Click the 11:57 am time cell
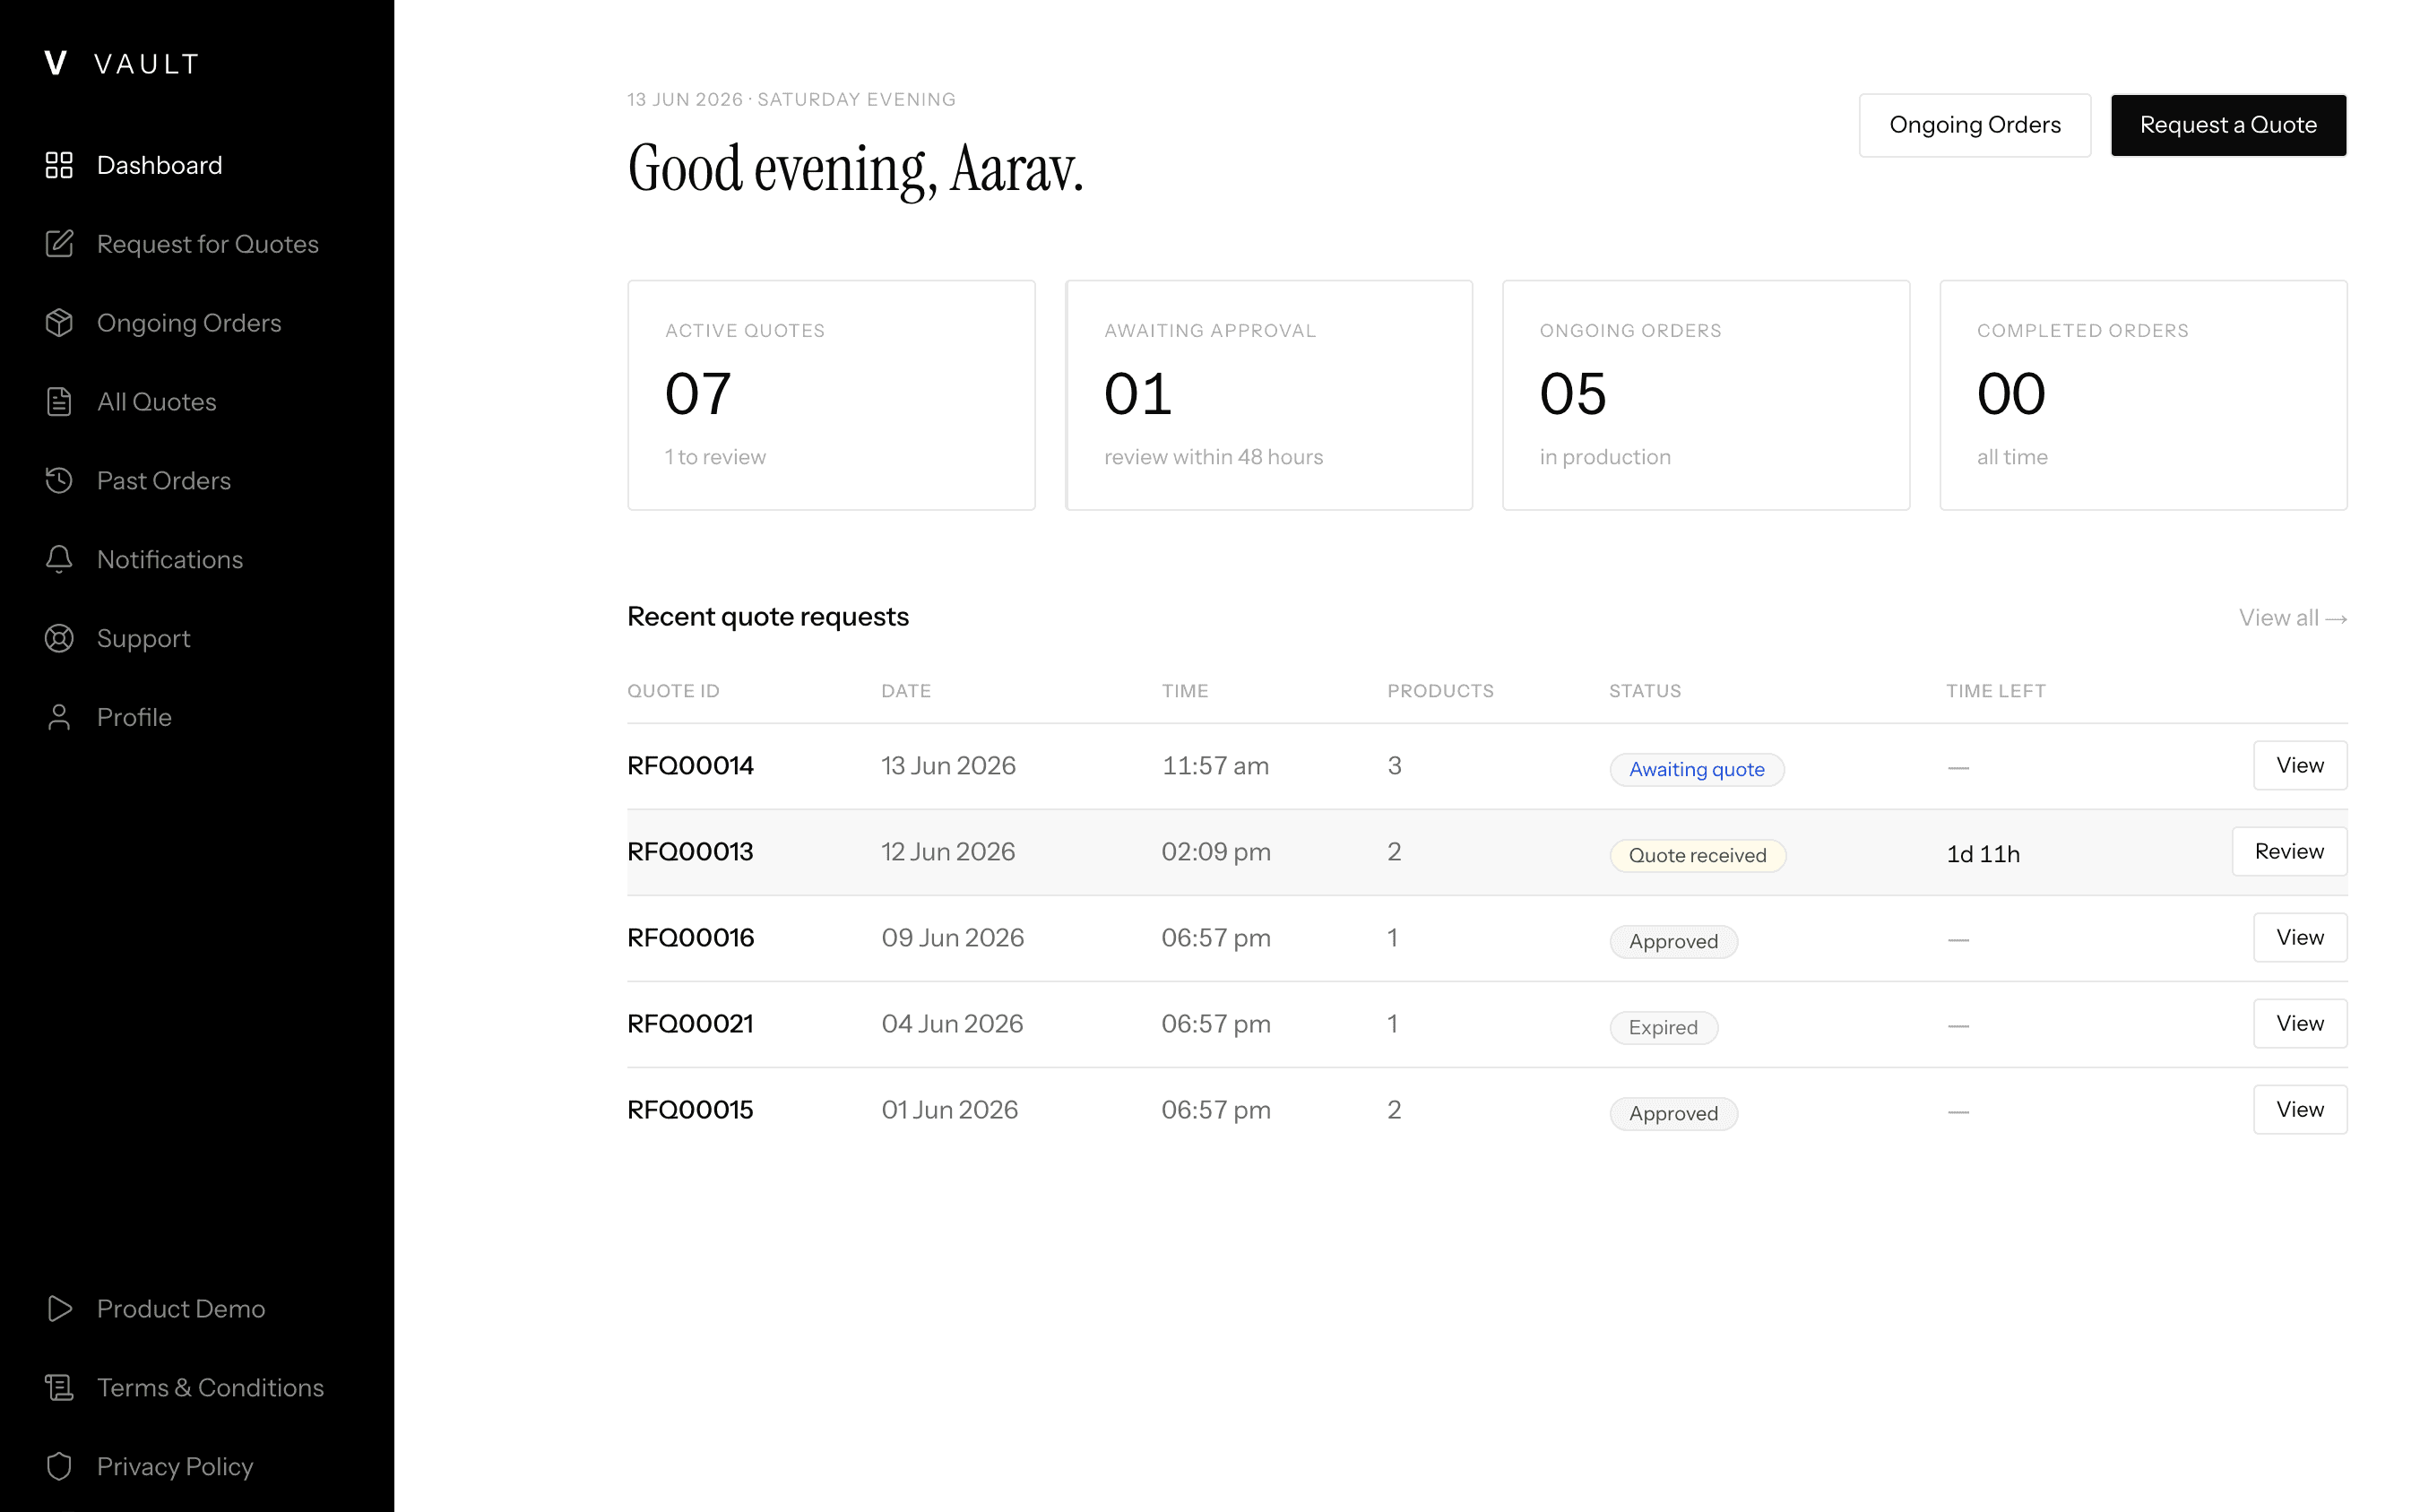Viewport: 2420px width, 1512px height. [x=1215, y=766]
